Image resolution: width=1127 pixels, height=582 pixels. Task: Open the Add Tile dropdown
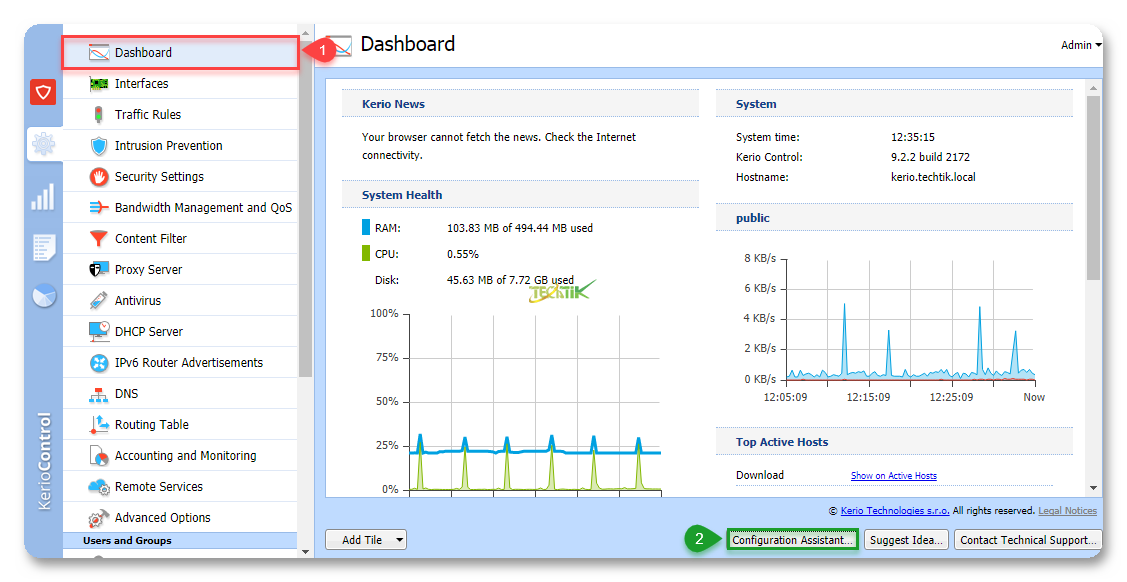pos(366,540)
